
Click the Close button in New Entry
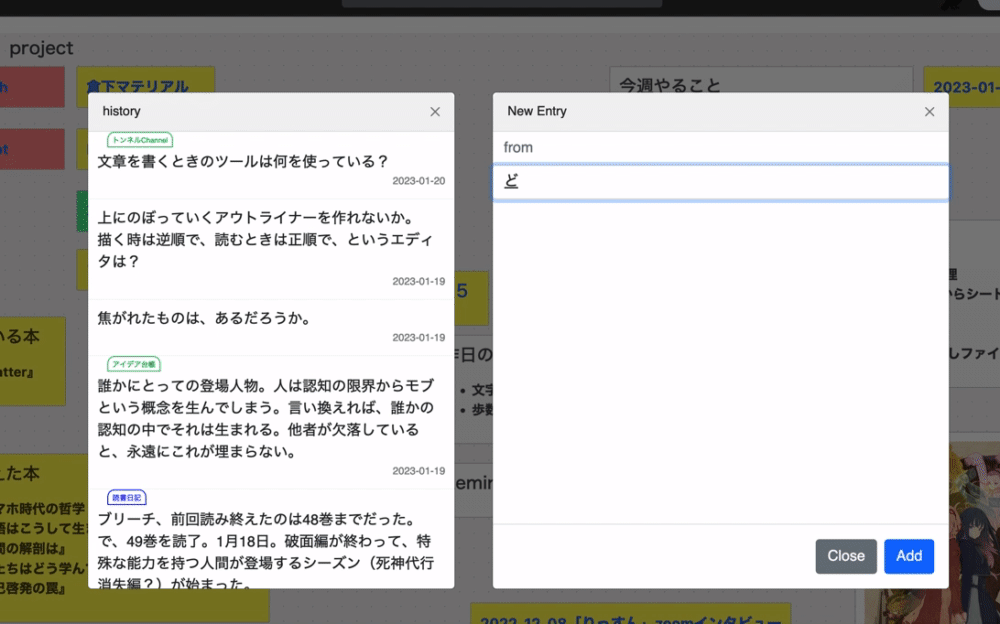click(x=846, y=556)
